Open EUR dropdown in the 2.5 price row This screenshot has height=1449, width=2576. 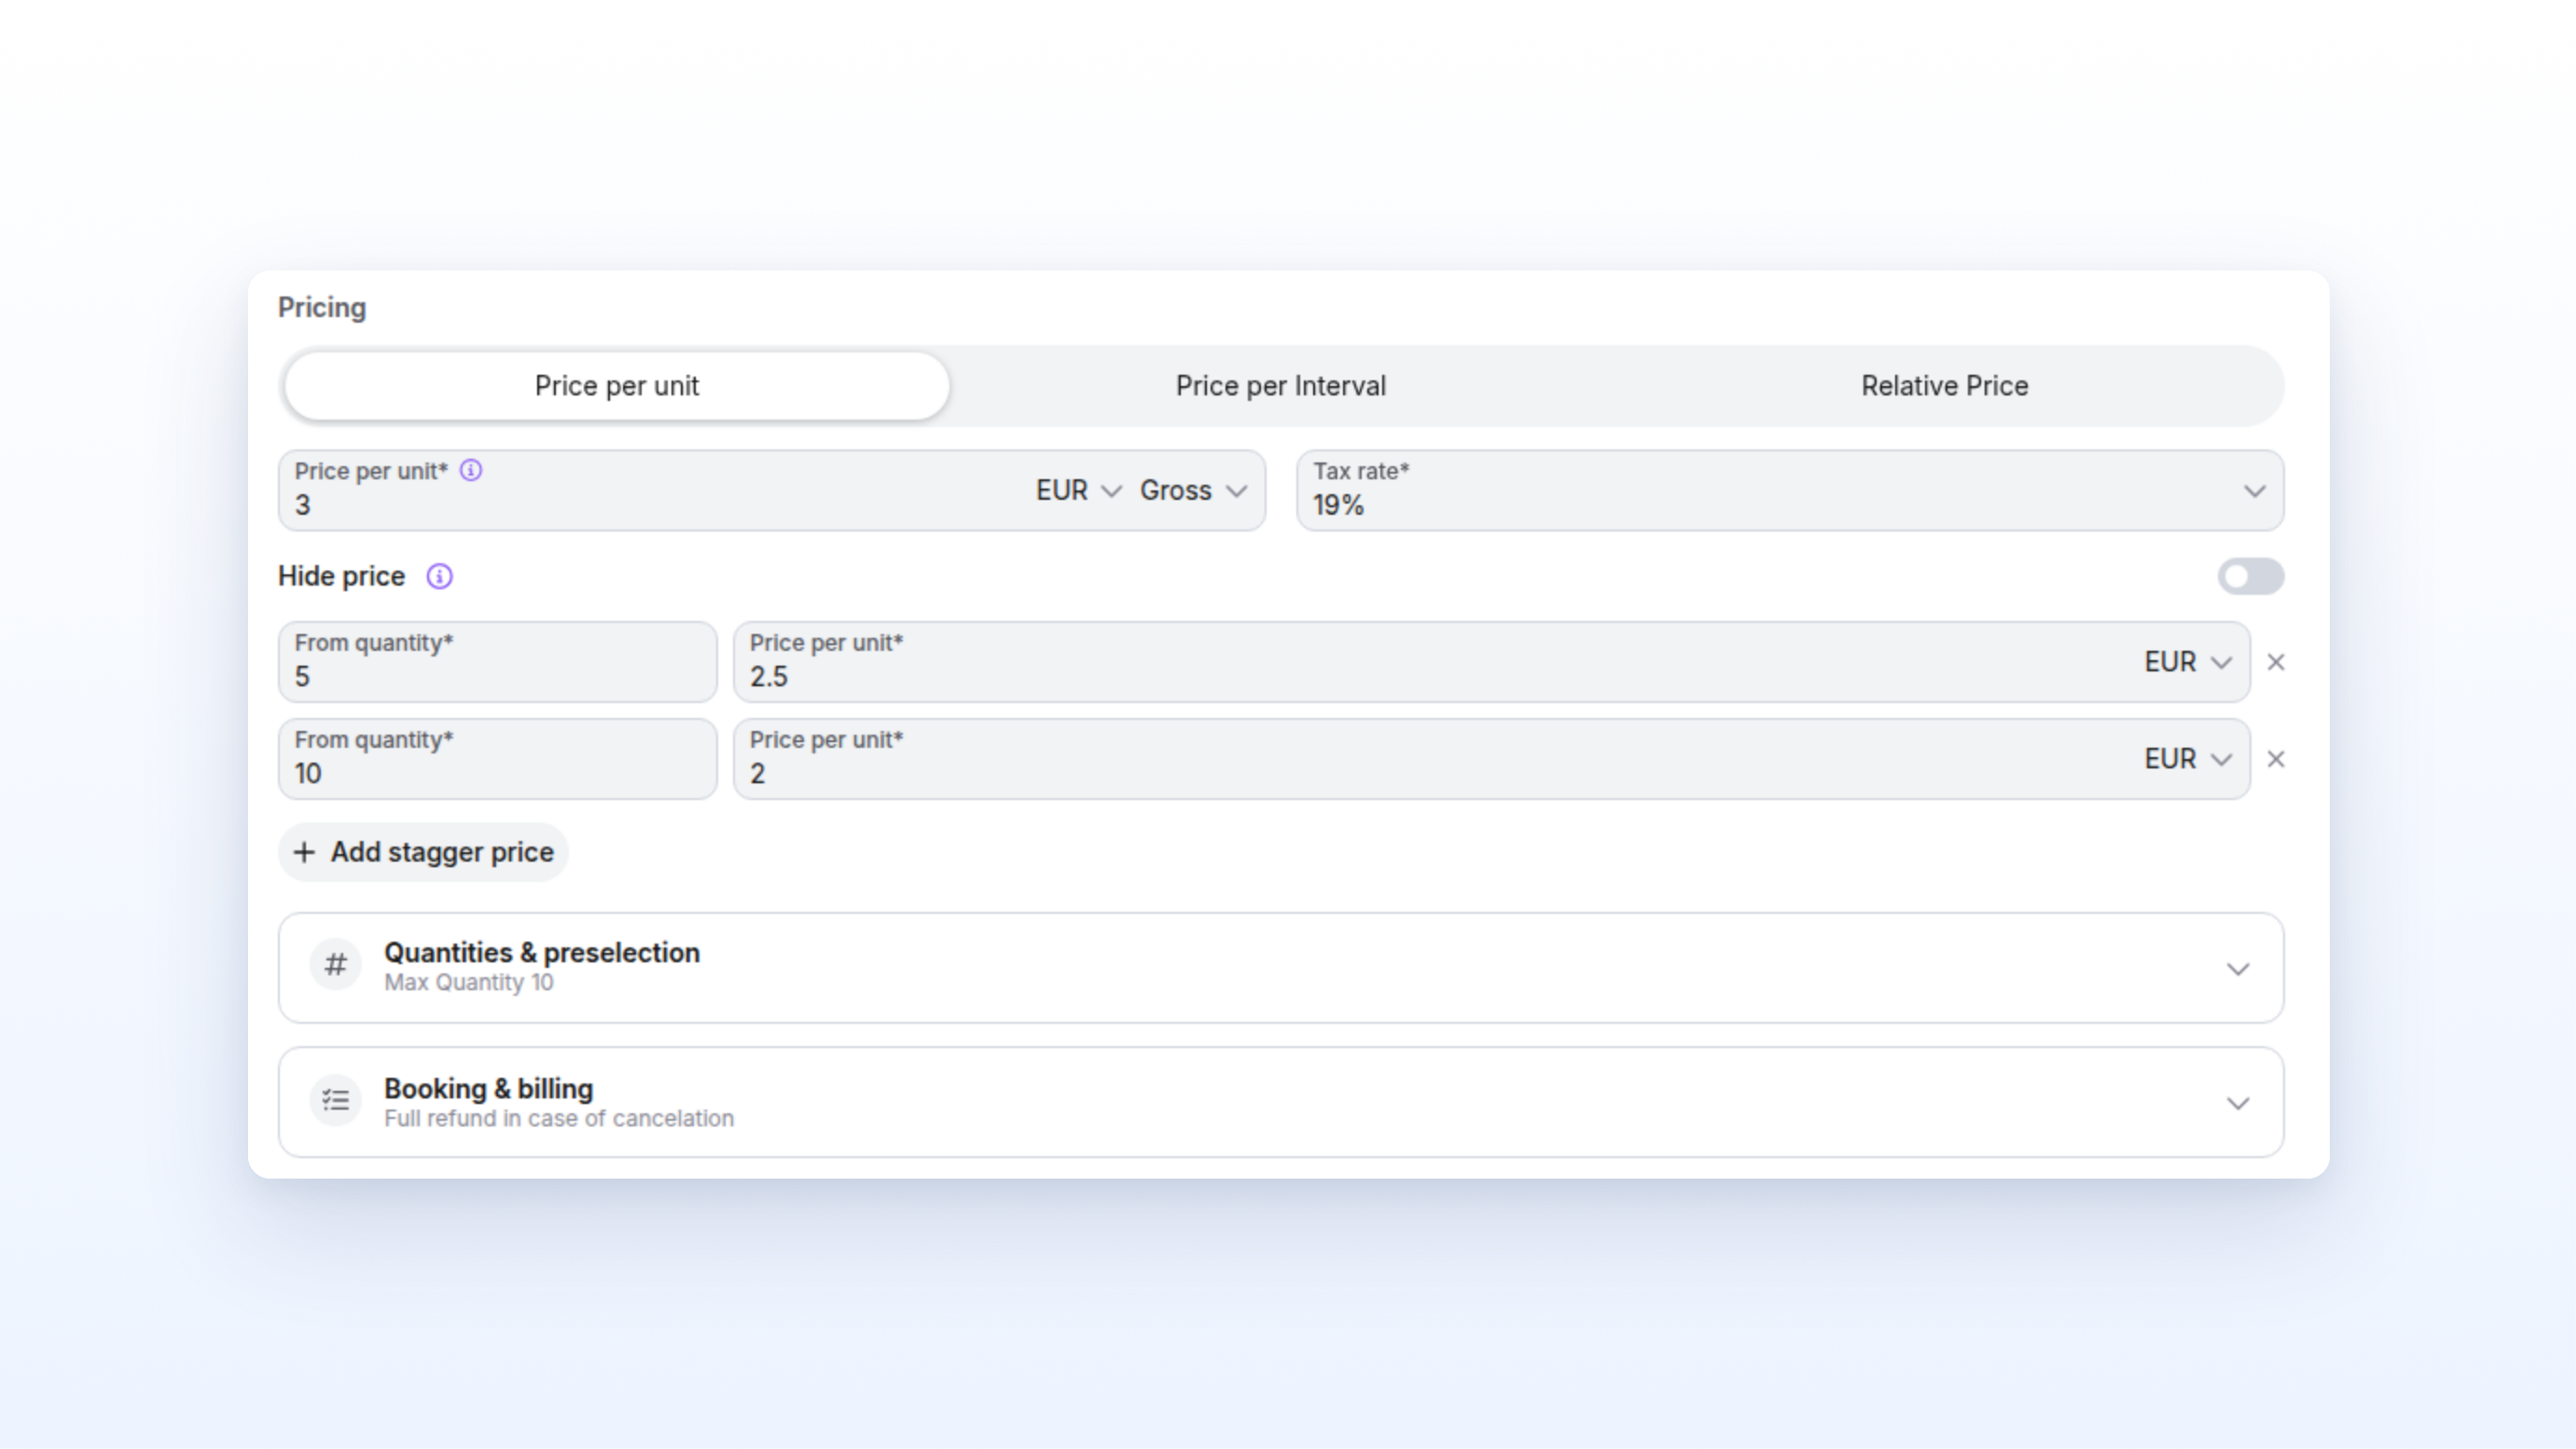tap(2187, 662)
